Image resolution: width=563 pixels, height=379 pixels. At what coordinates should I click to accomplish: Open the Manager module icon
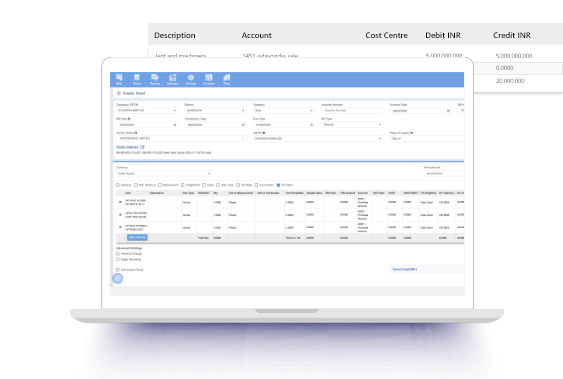tap(173, 79)
